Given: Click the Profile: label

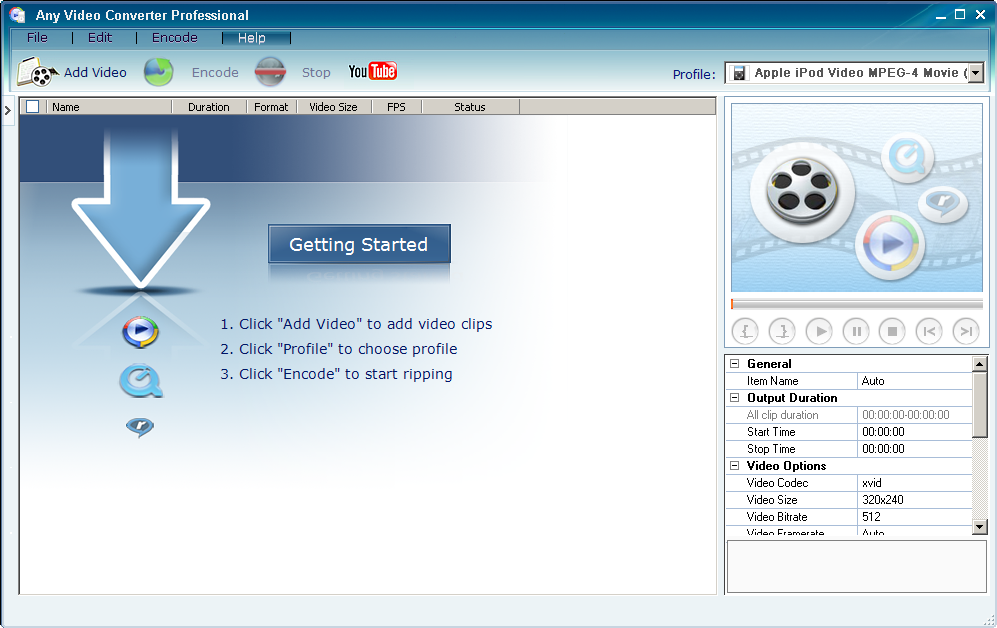Looking at the screenshot, I should 694,74.
